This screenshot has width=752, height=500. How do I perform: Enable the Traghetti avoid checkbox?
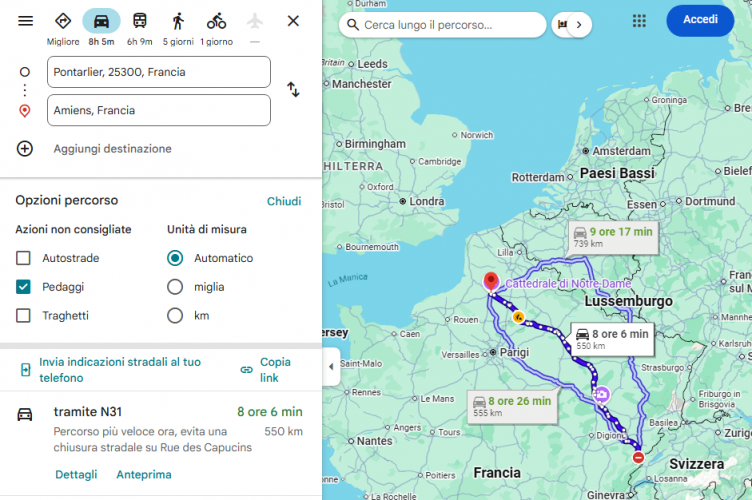(x=23, y=315)
